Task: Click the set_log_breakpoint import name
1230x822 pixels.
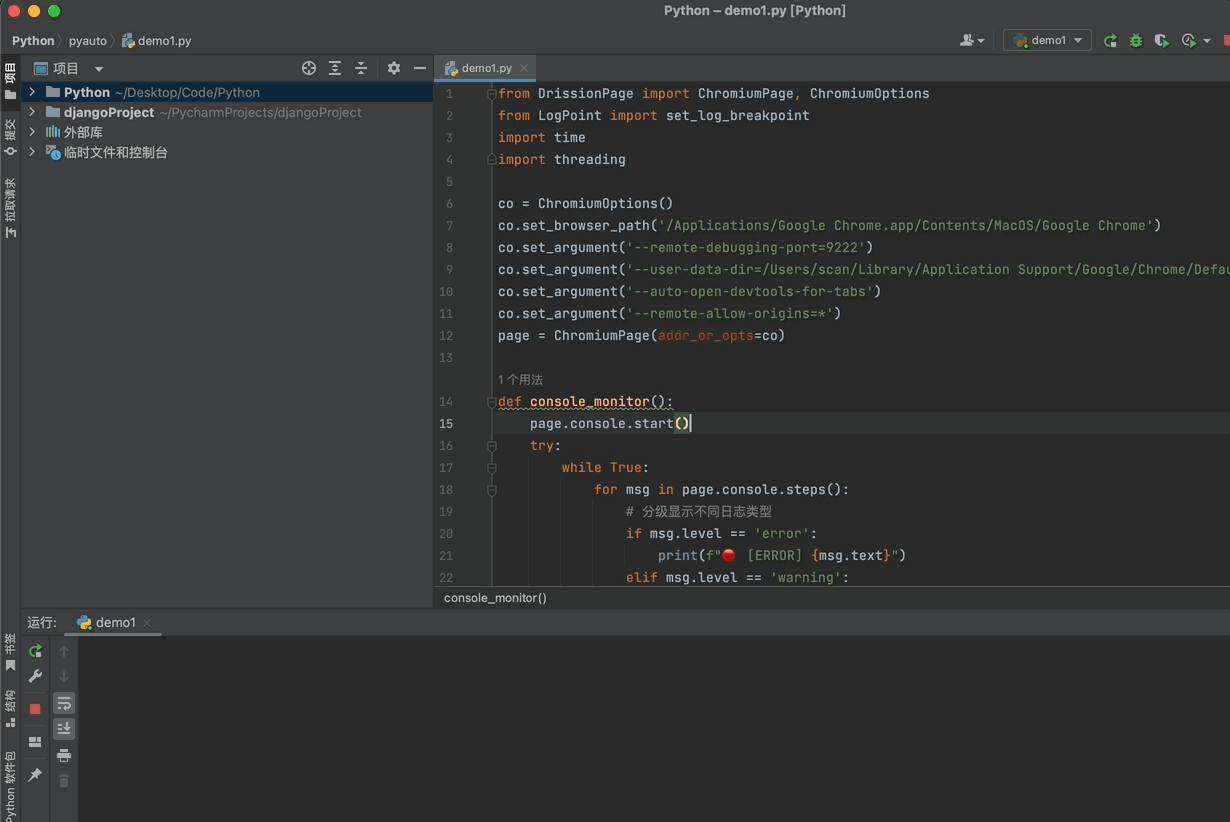Action: point(738,116)
